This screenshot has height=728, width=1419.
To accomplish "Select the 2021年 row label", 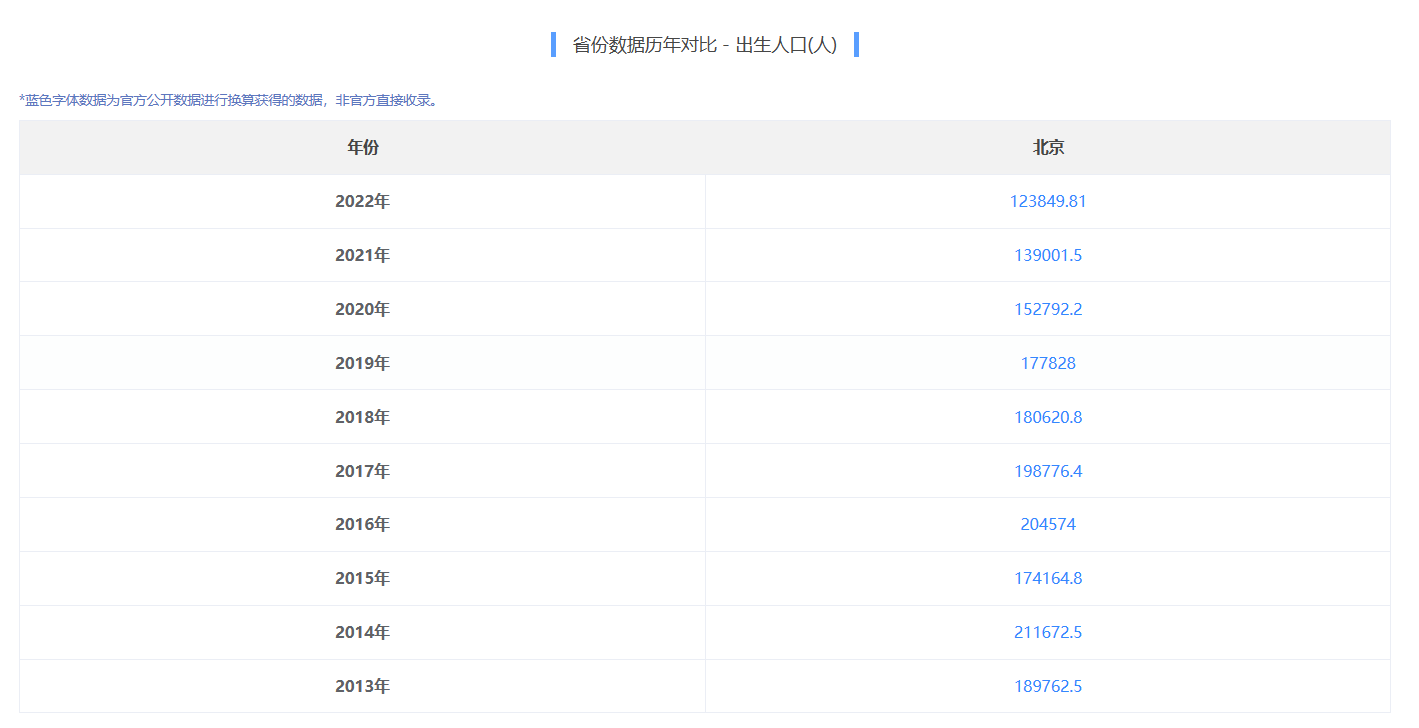I will [x=363, y=255].
